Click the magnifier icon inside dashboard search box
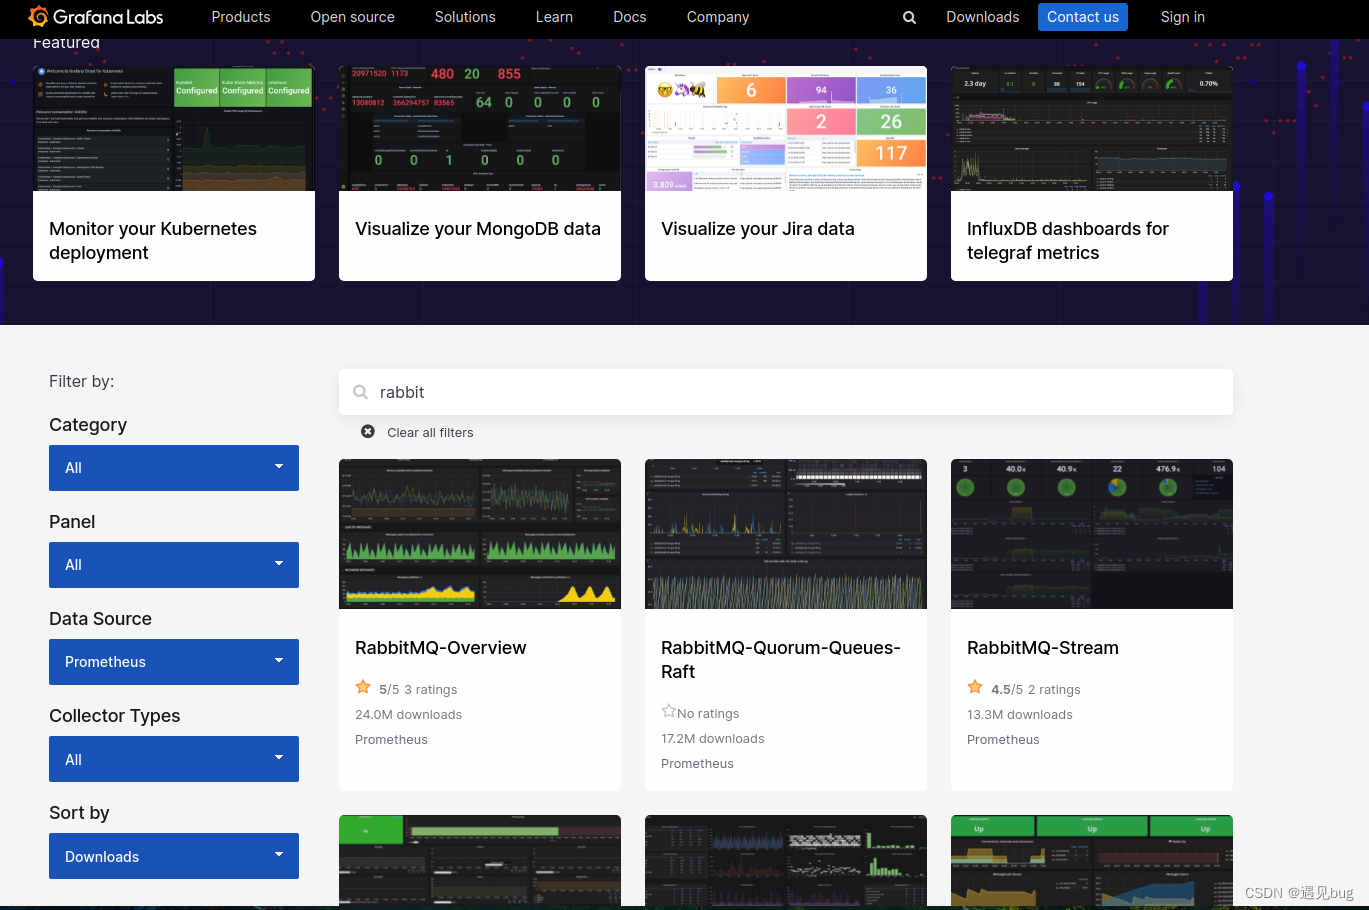 tap(361, 392)
